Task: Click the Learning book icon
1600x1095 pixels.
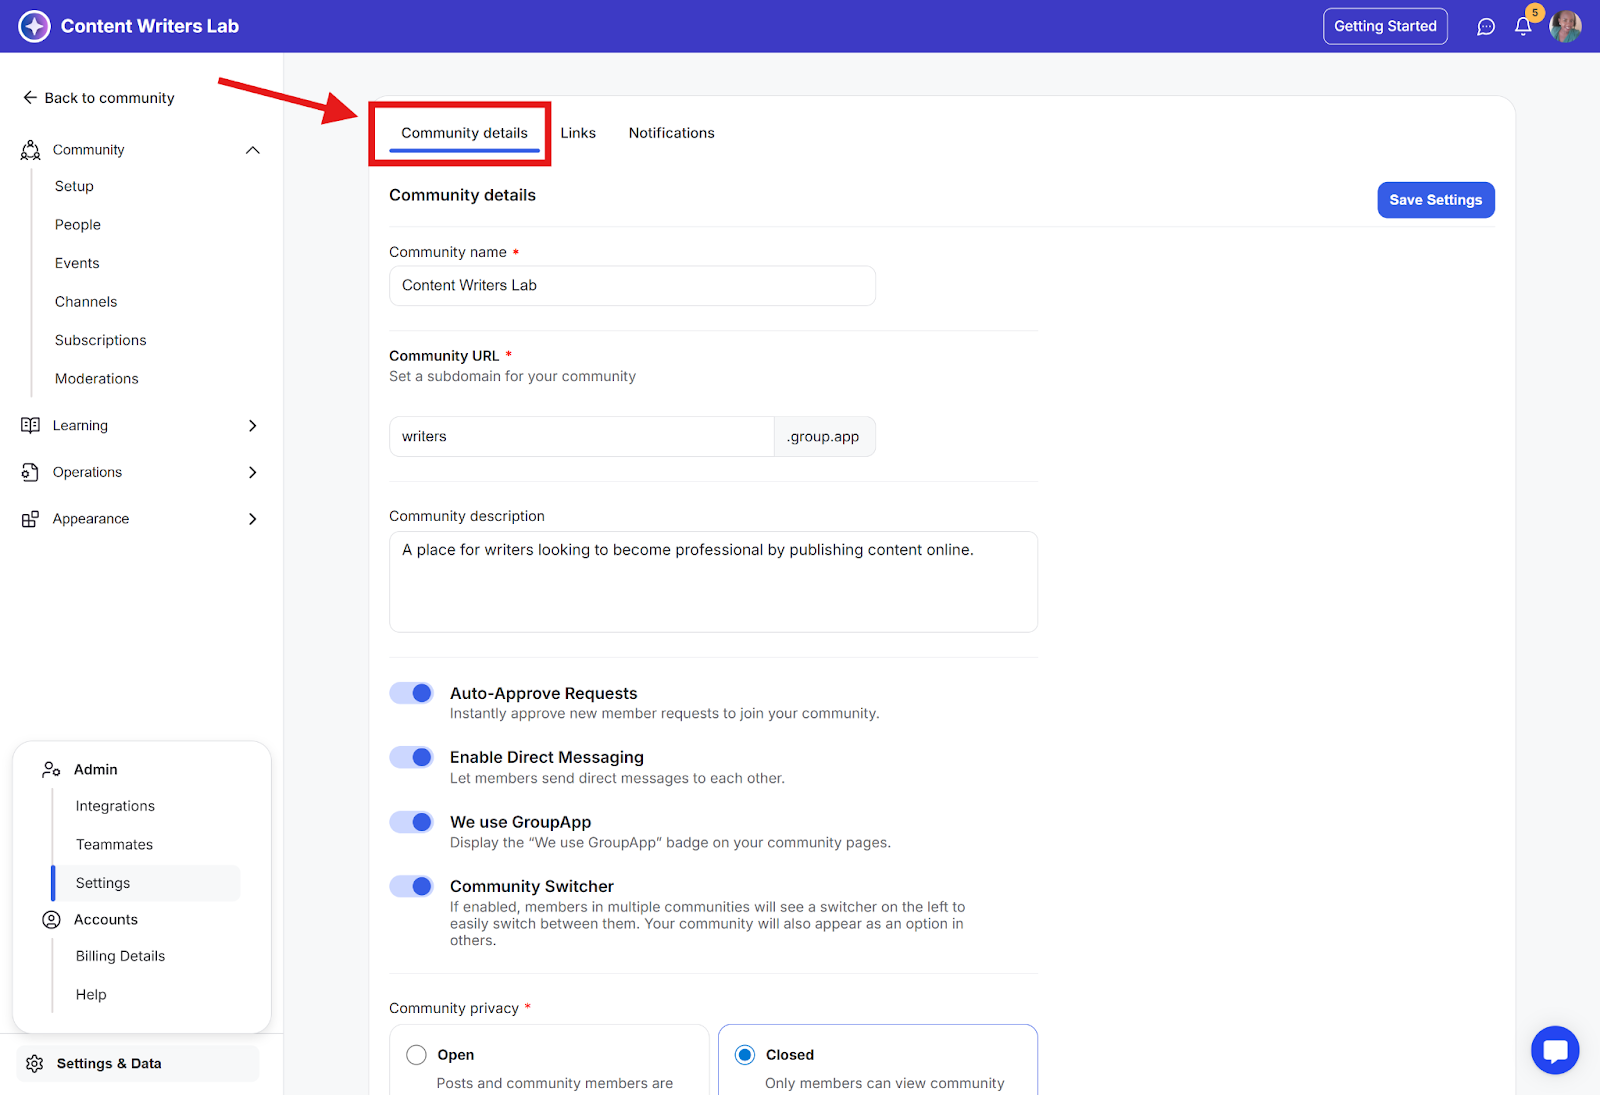Action: 31,425
